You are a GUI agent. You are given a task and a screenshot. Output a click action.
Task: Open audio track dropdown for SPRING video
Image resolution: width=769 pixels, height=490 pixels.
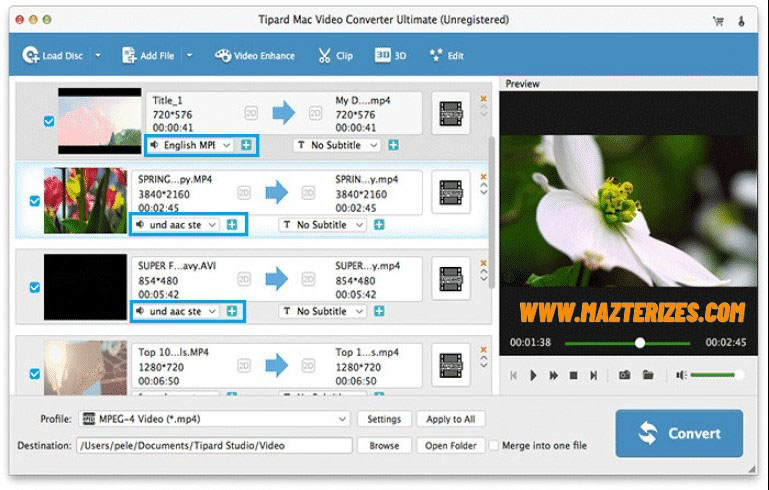pyautogui.click(x=176, y=225)
